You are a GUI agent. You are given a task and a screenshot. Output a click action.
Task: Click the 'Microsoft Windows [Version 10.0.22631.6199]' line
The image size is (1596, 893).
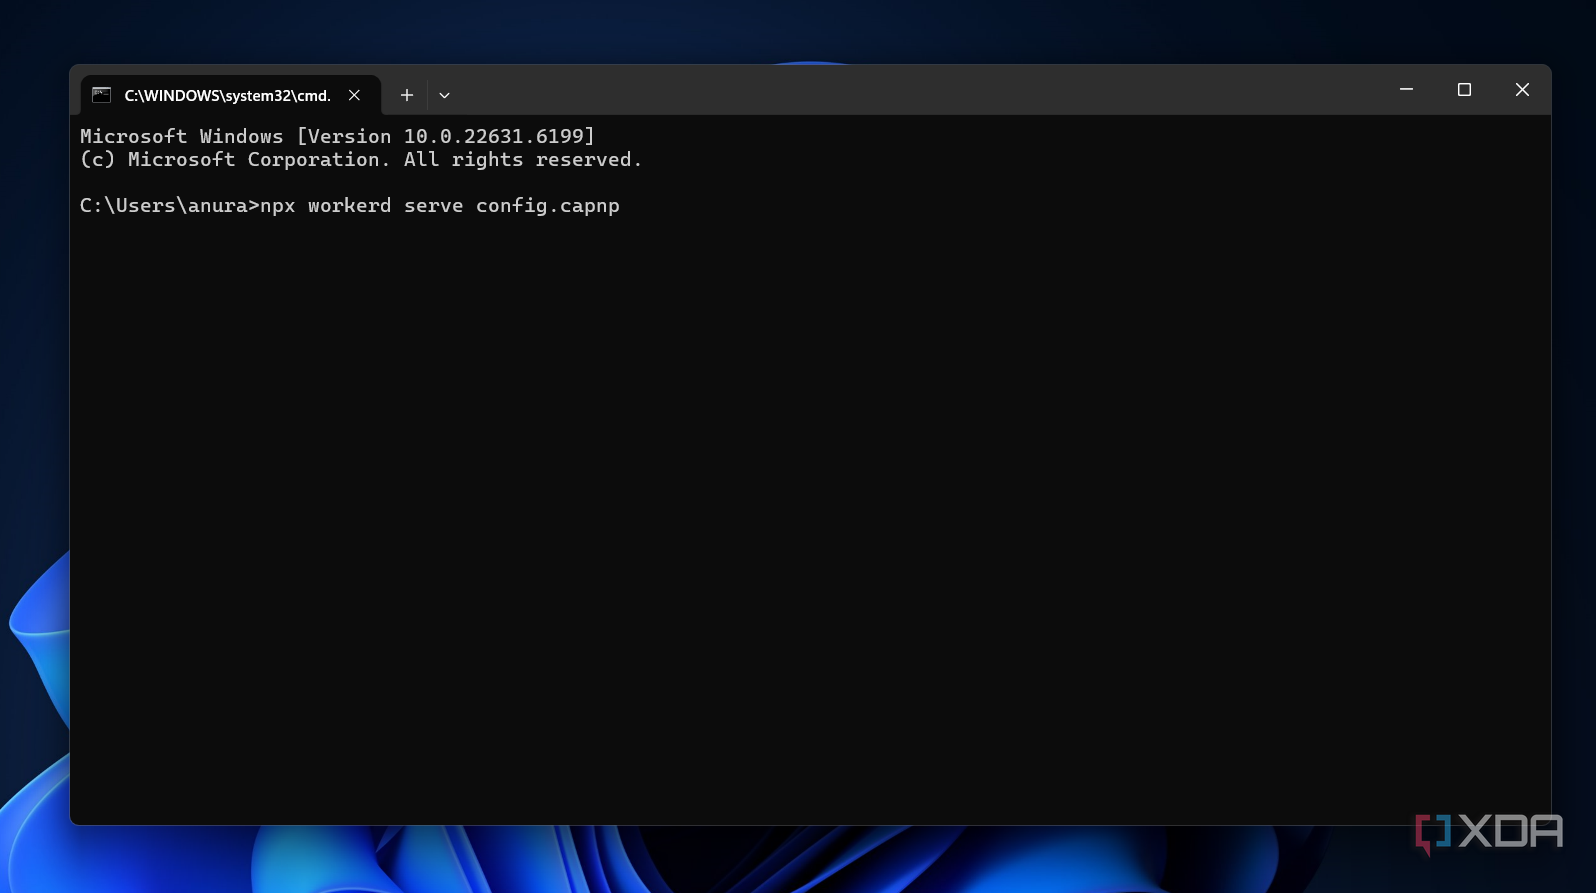tap(338, 136)
